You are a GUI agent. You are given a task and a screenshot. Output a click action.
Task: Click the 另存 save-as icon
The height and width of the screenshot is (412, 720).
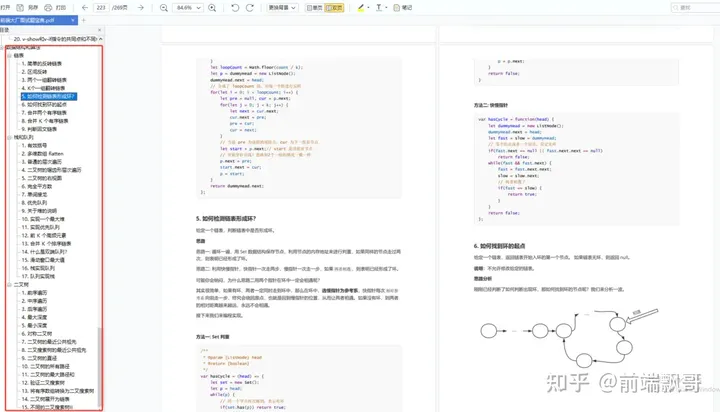coord(20,8)
